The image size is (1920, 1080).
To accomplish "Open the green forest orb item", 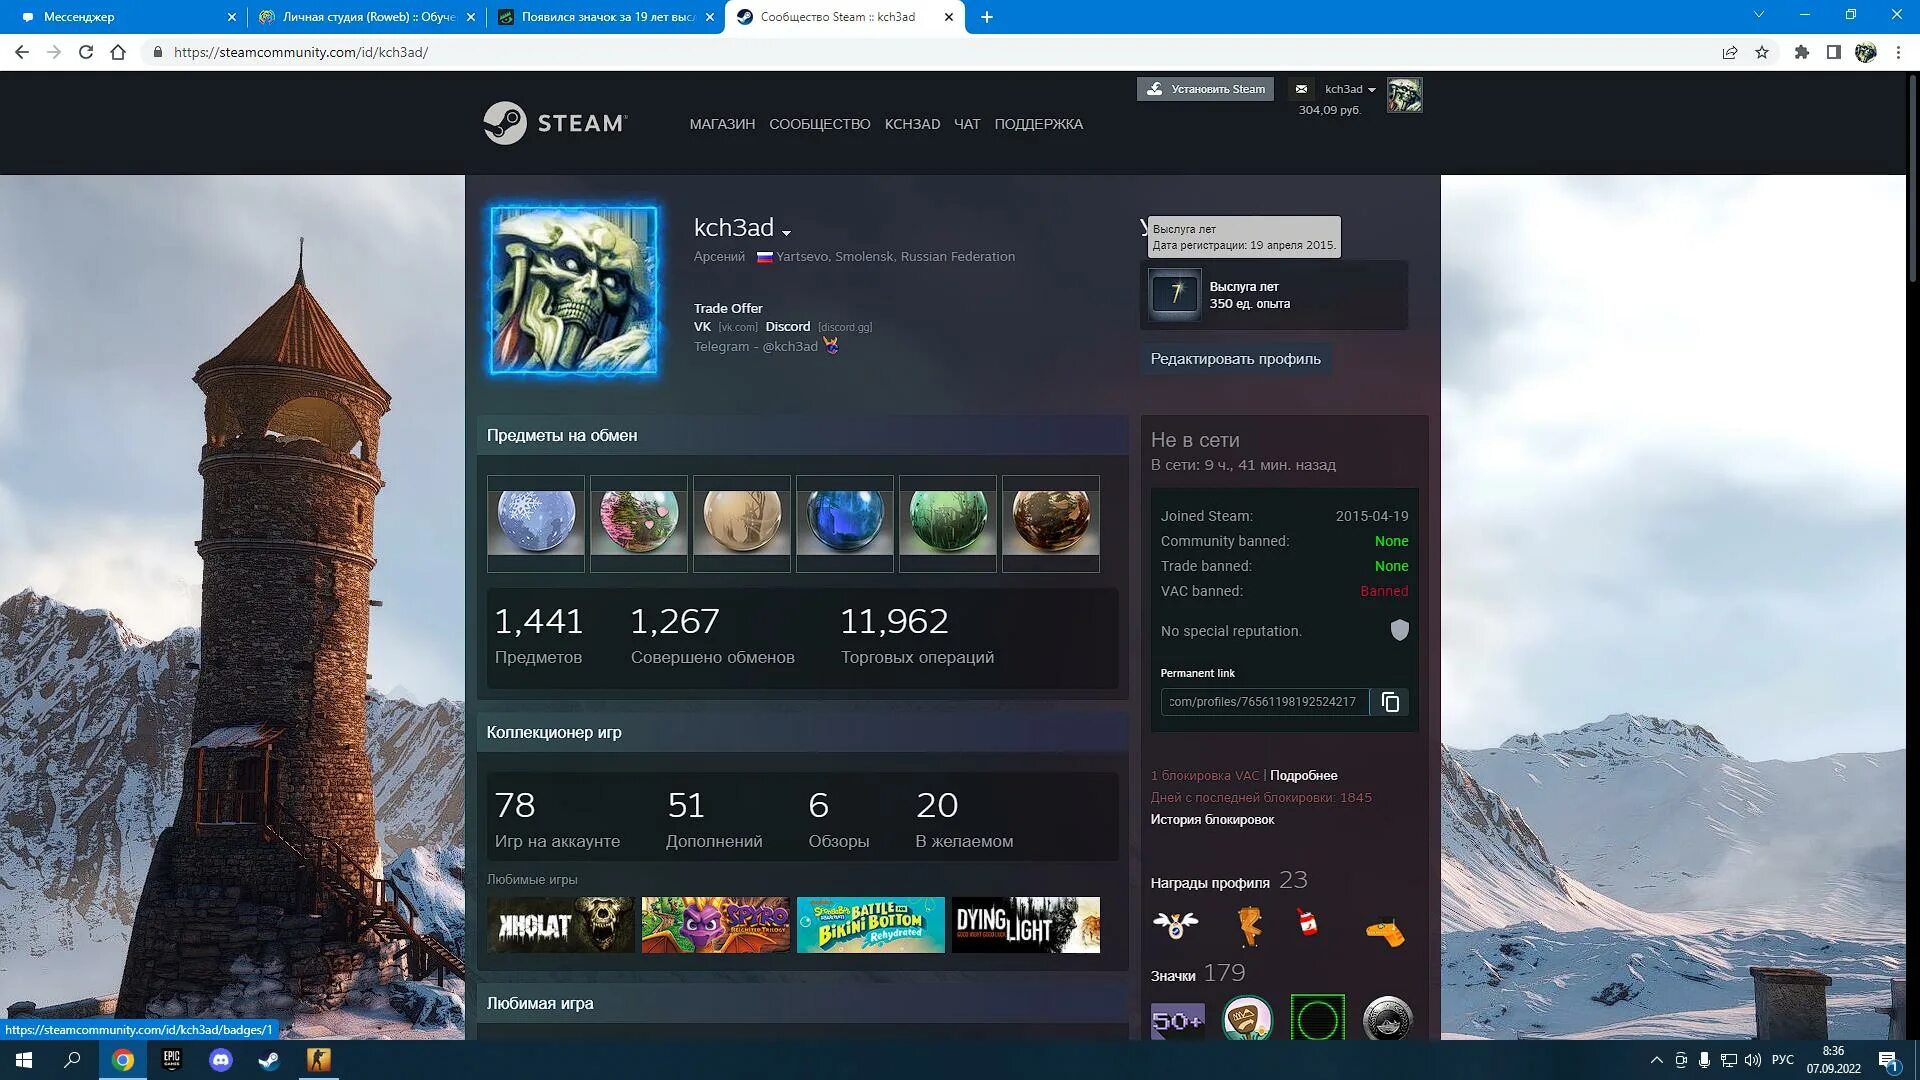I will 948,523.
